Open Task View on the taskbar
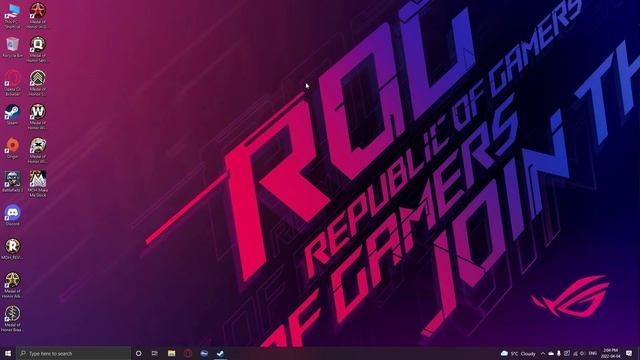 coord(155,353)
